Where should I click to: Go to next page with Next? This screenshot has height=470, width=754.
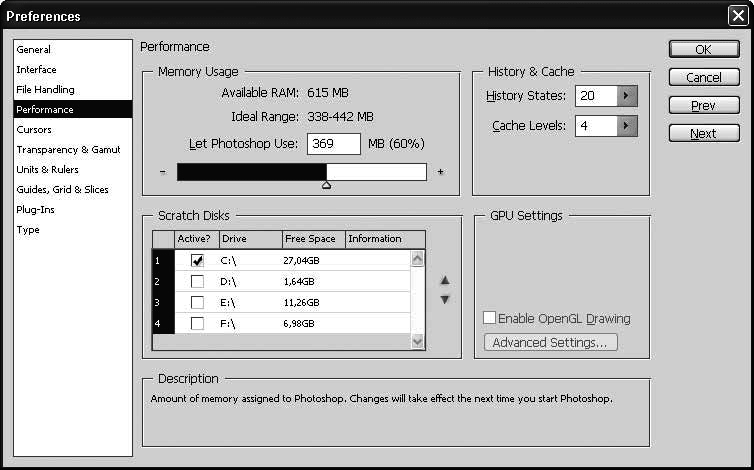tap(704, 133)
